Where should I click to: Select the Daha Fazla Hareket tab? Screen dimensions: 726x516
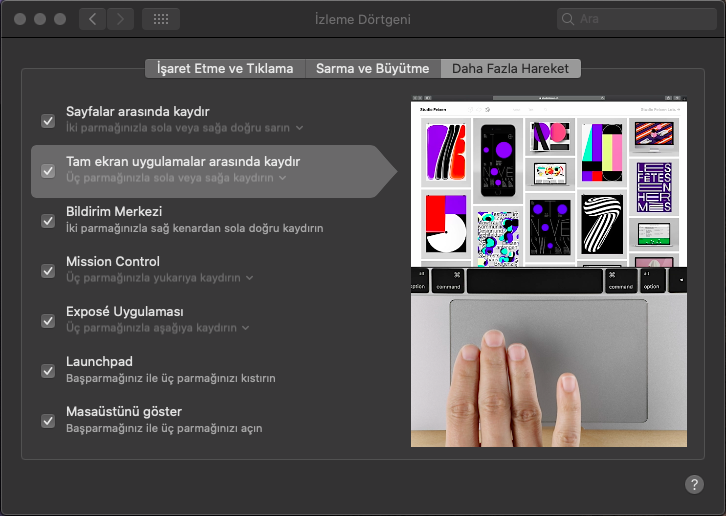pos(511,68)
